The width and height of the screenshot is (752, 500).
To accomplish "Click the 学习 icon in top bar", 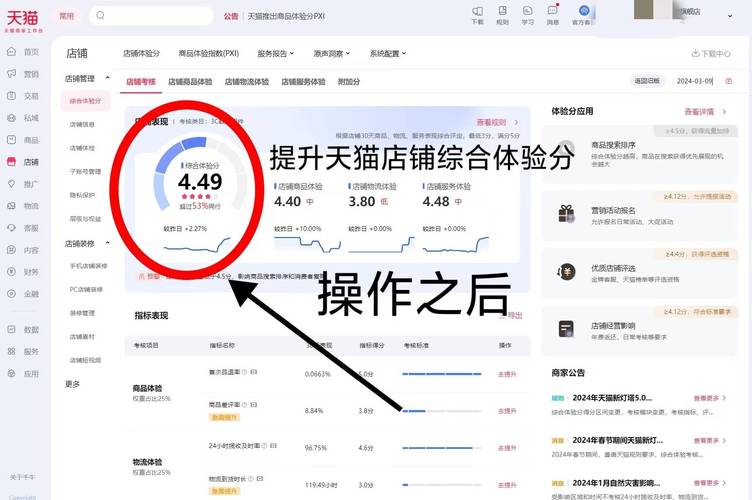I will tap(527, 11).
